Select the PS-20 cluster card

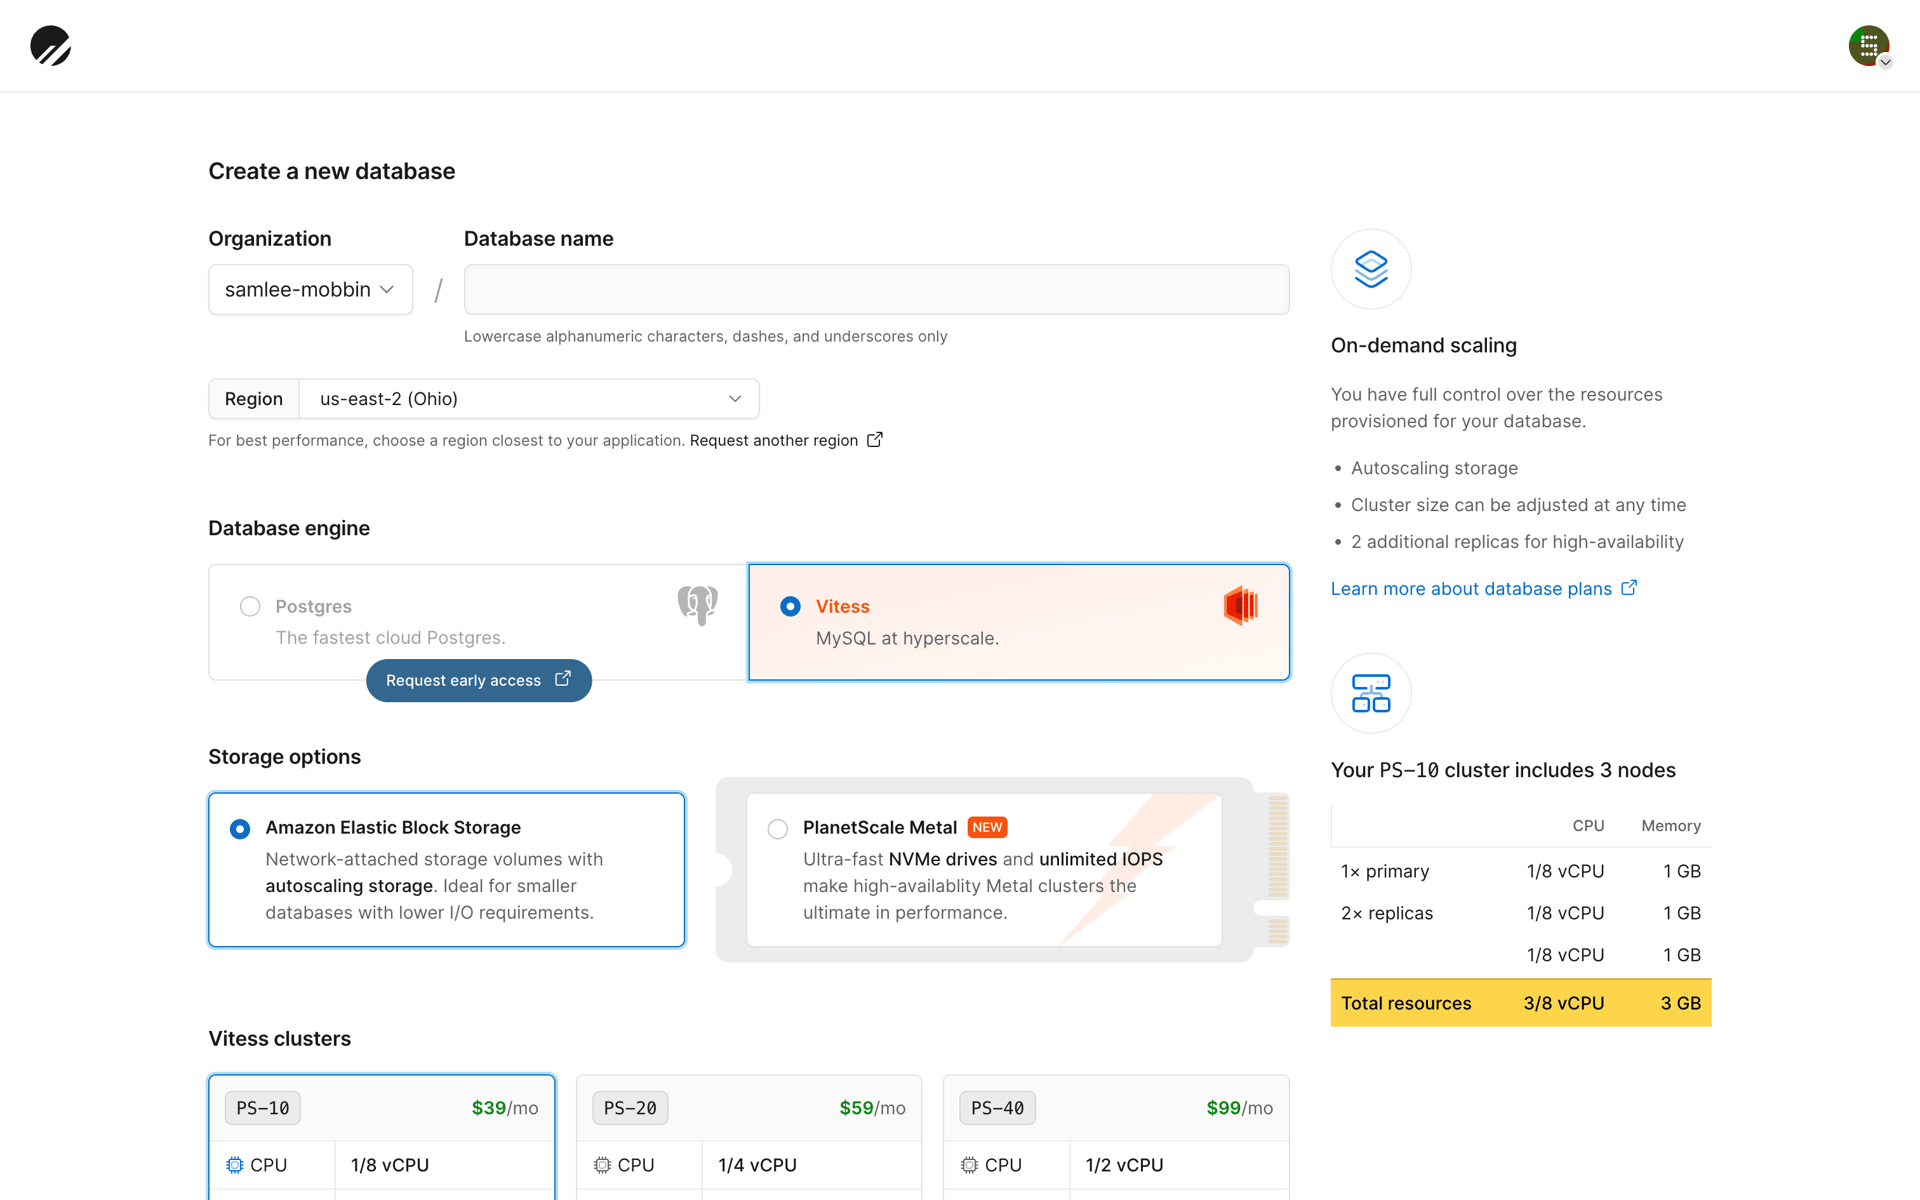click(749, 1137)
